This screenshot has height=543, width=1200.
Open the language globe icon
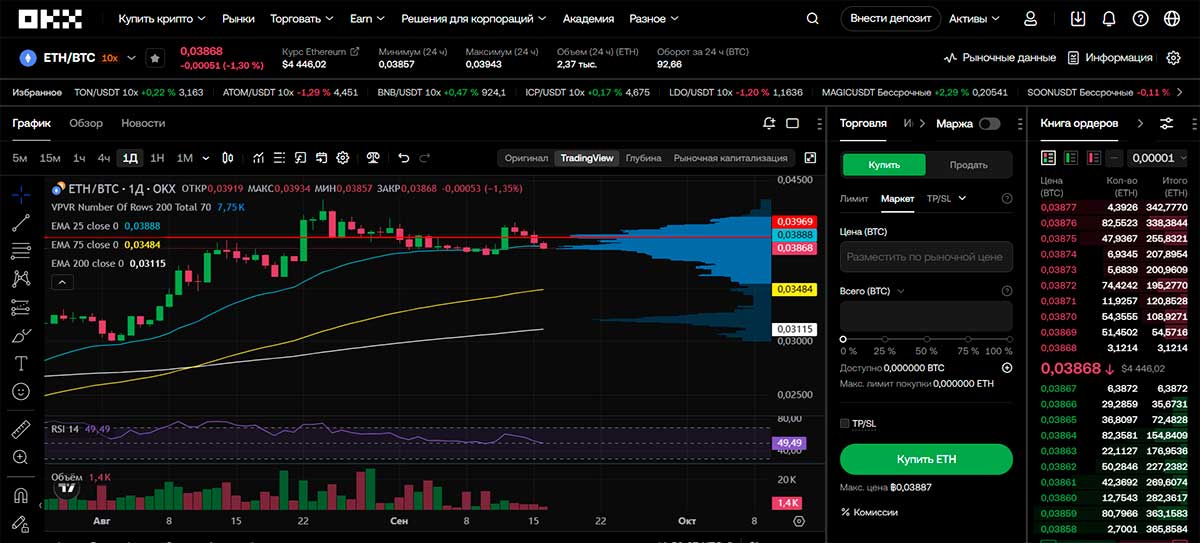(1171, 19)
